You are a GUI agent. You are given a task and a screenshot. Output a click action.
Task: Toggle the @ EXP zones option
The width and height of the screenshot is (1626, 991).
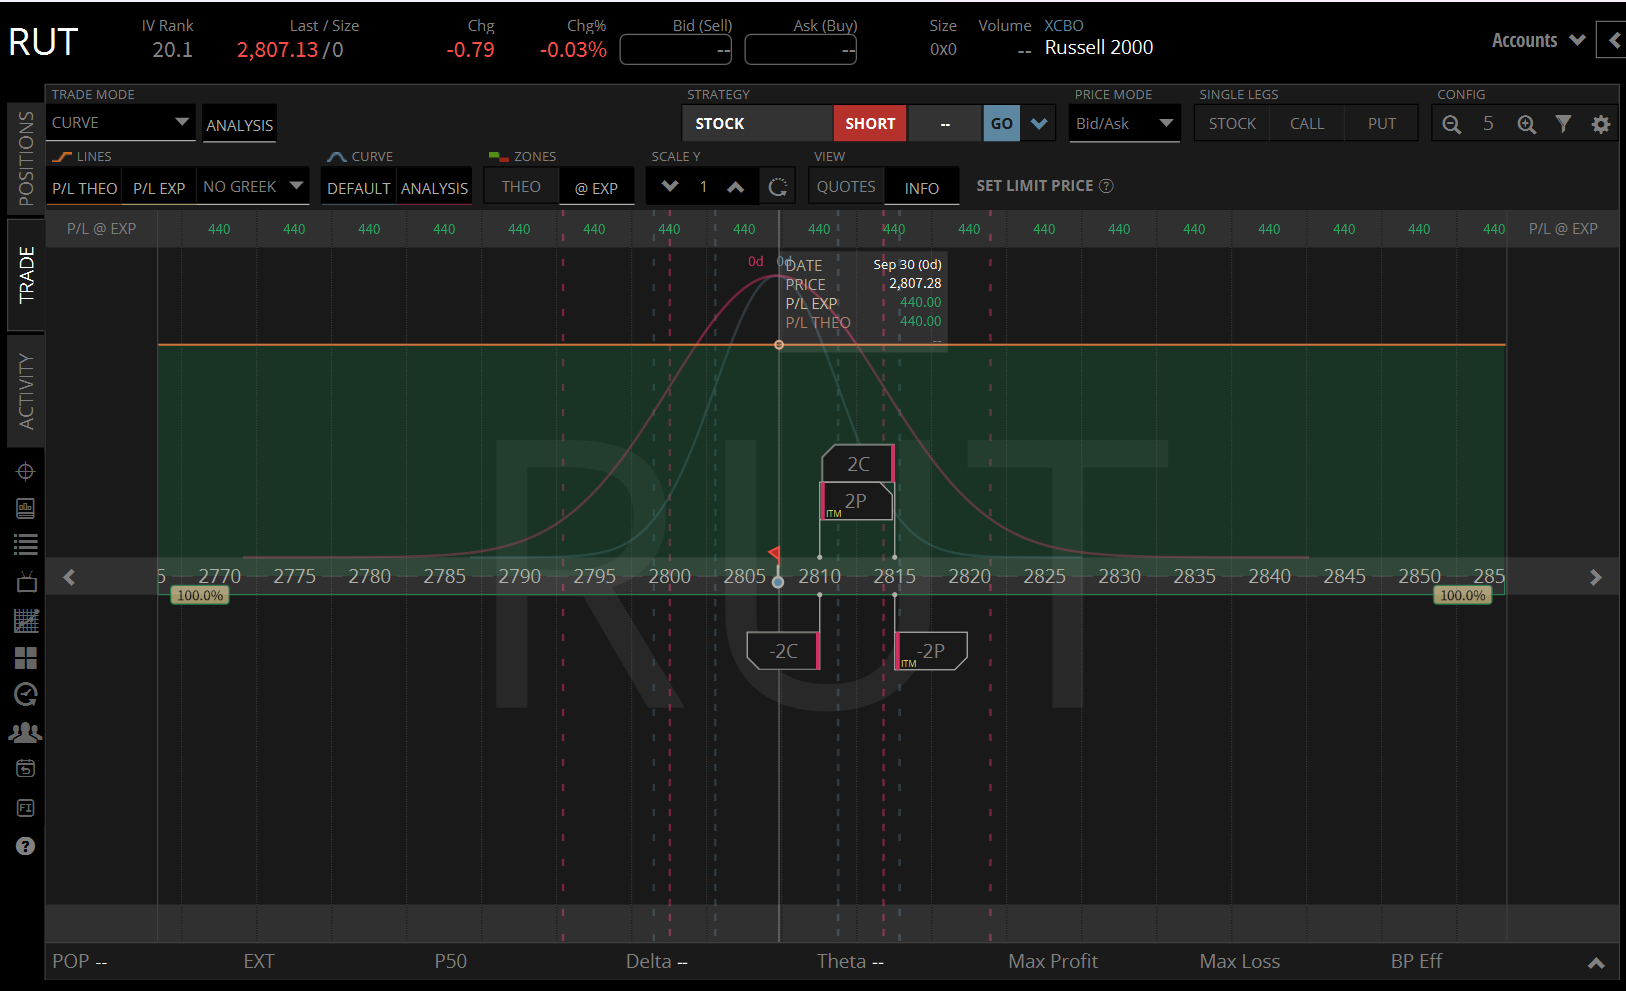[x=596, y=188]
